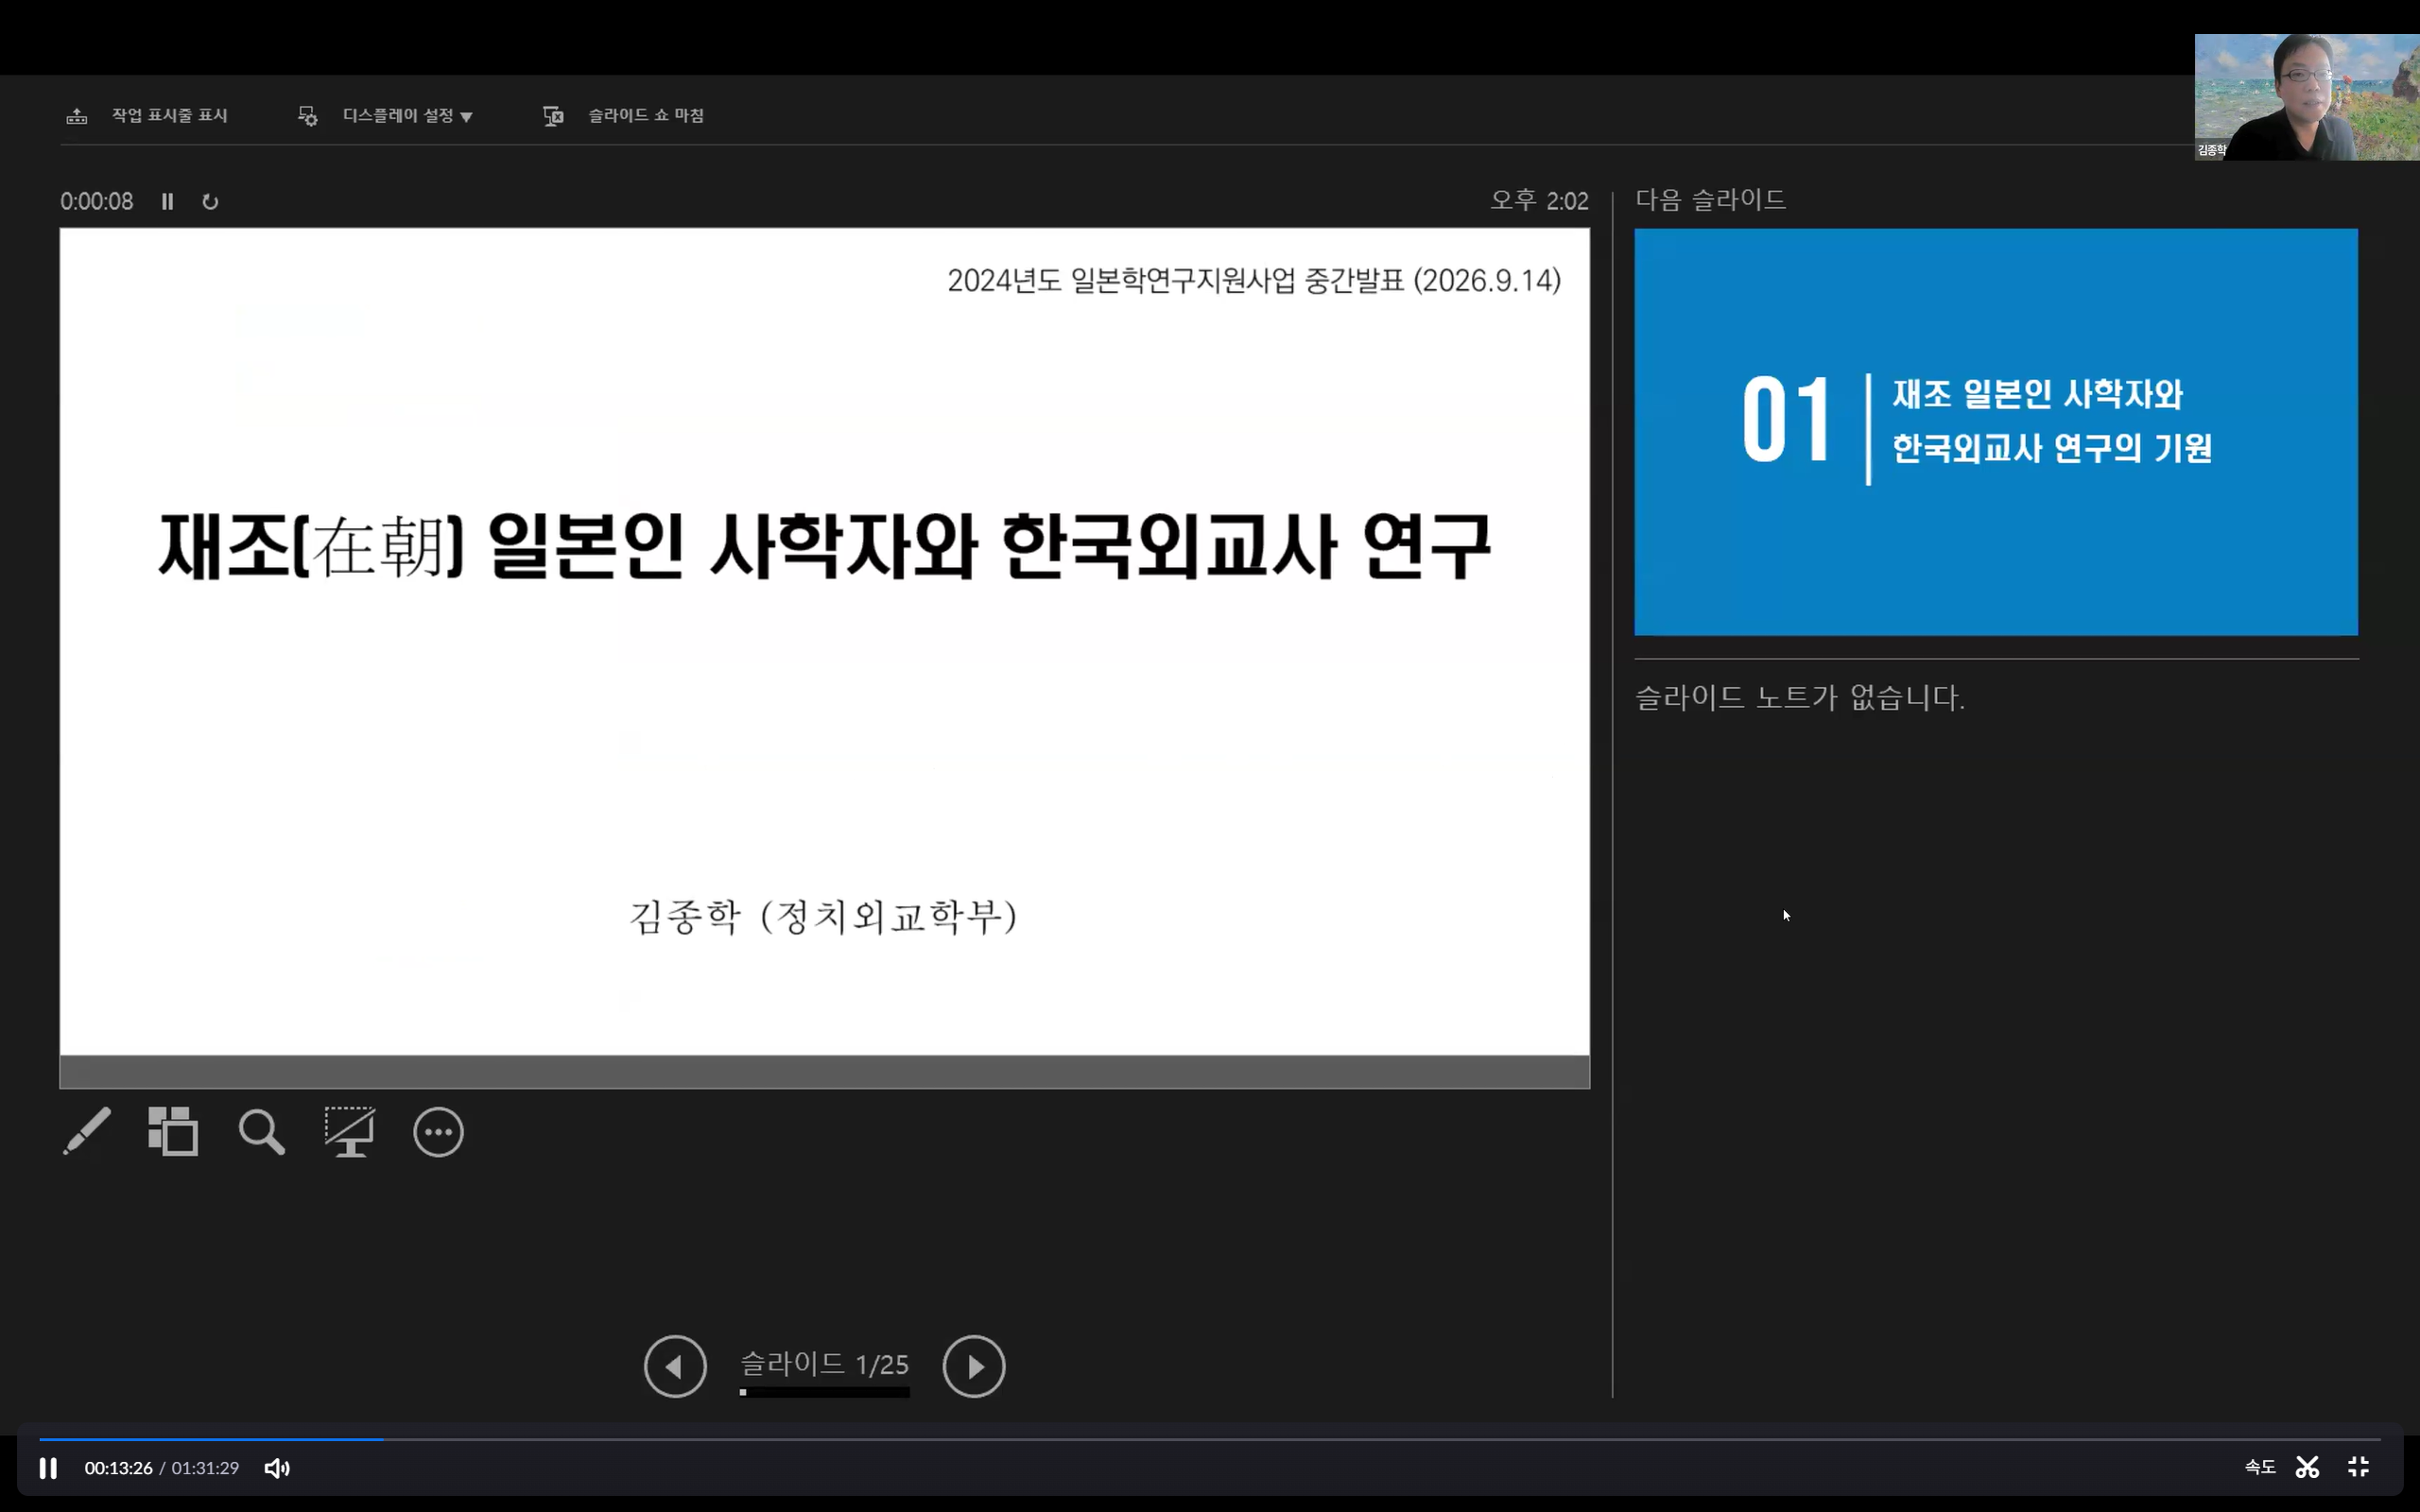Image resolution: width=2420 pixels, height=1512 pixels.
Task: Click the next slide preview thumbnail
Action: [x=1996, y=432]
